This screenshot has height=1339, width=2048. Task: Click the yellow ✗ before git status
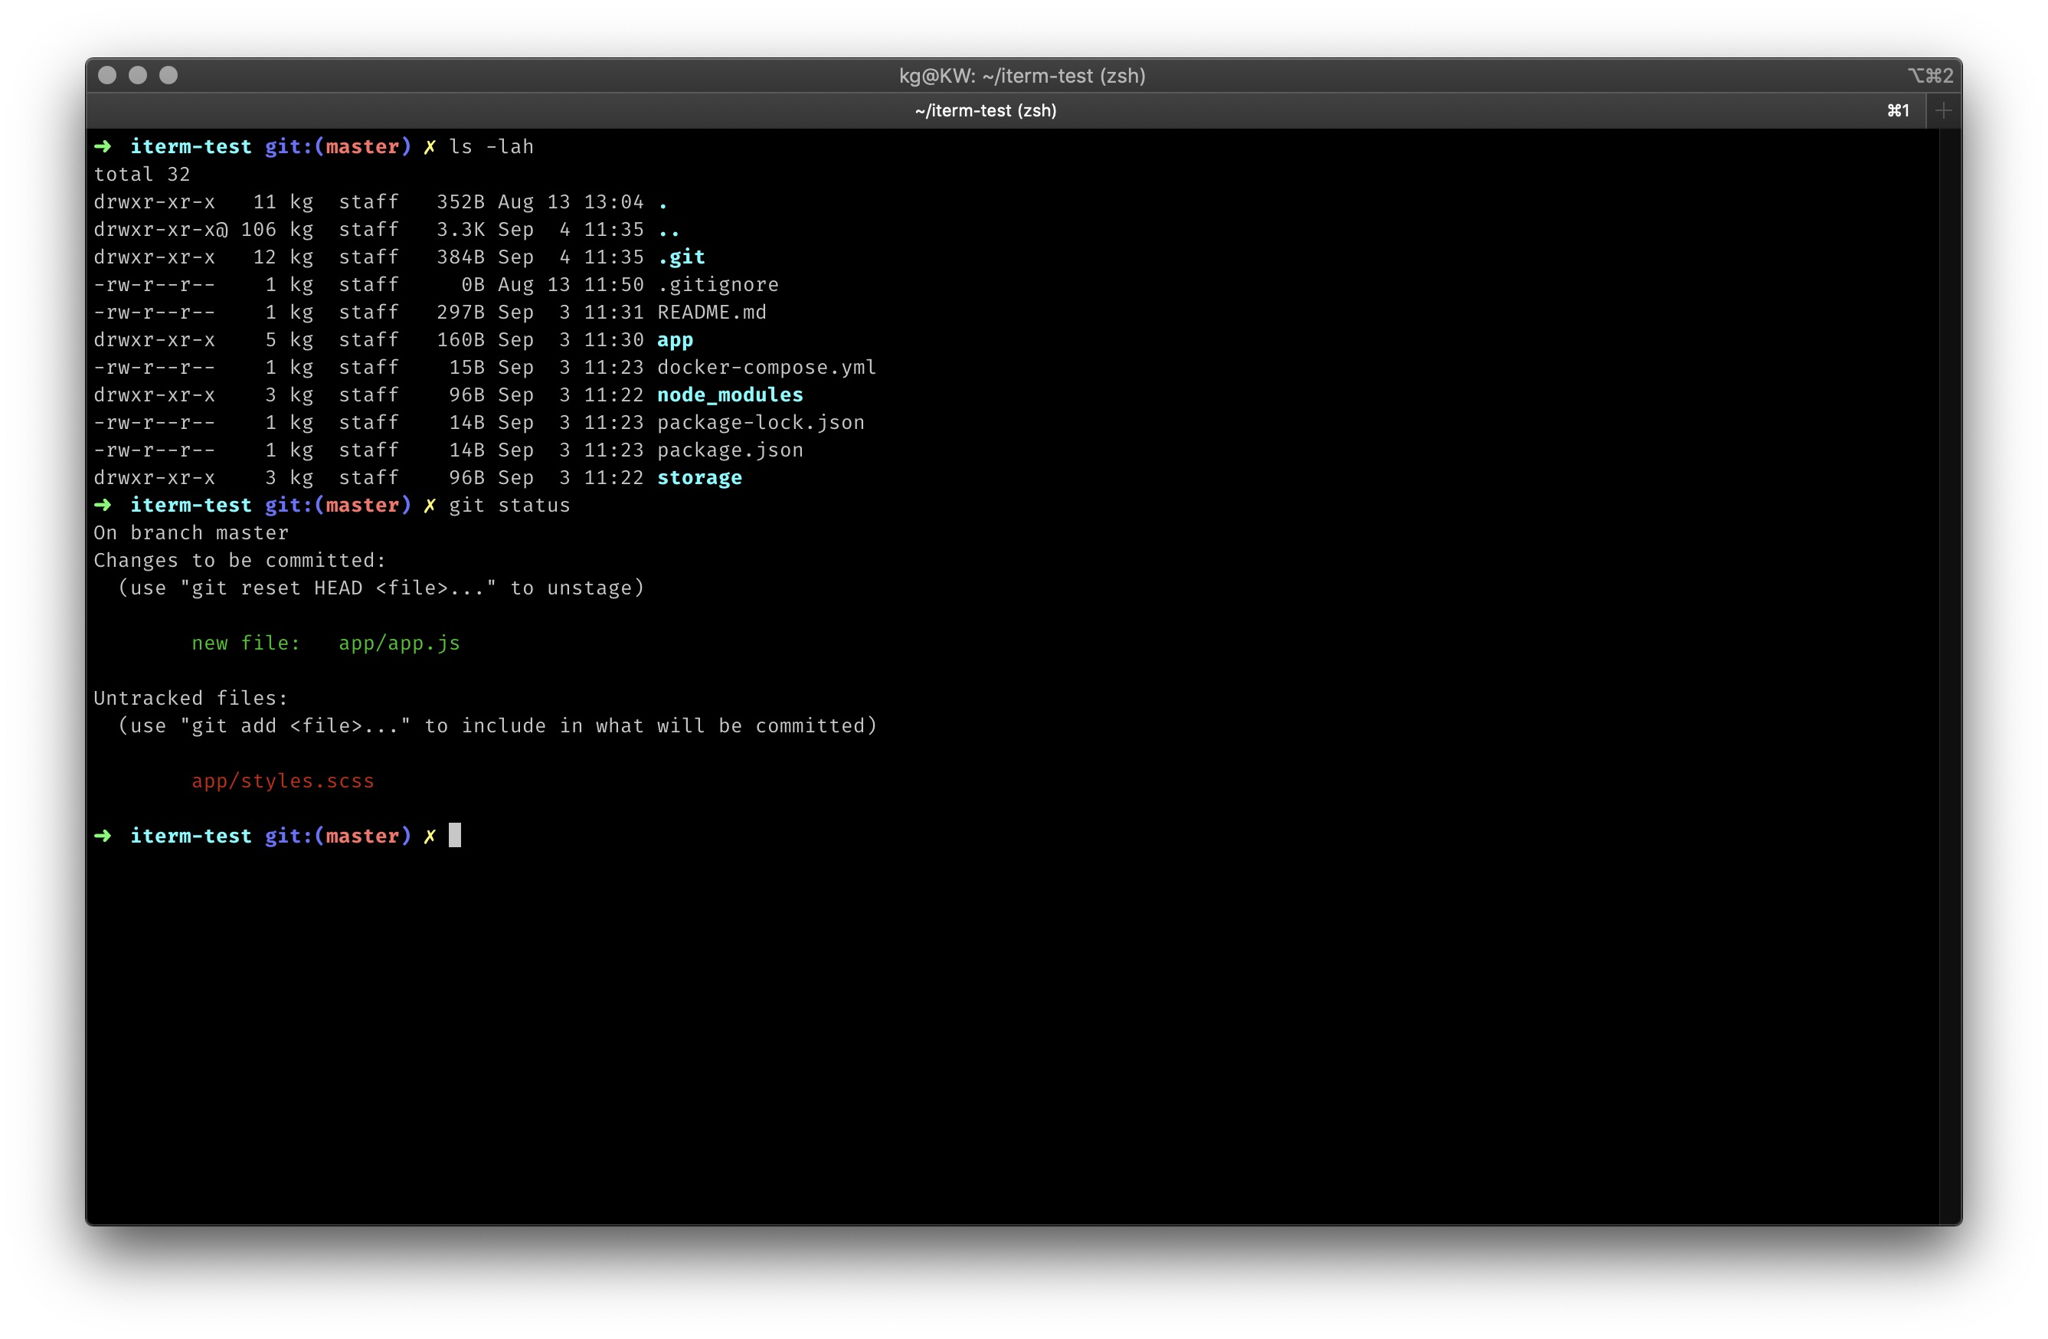[x=429, y=506]
